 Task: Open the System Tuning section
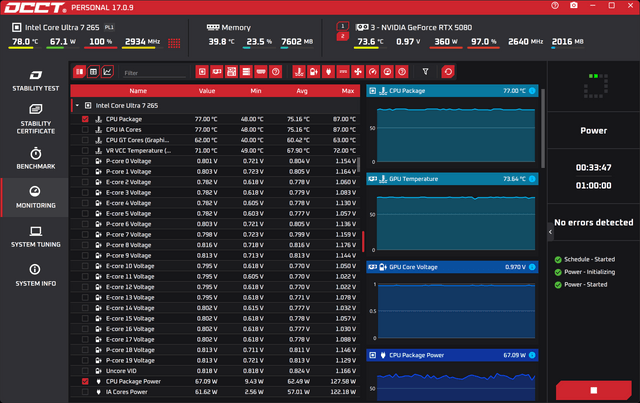point(36,237)
